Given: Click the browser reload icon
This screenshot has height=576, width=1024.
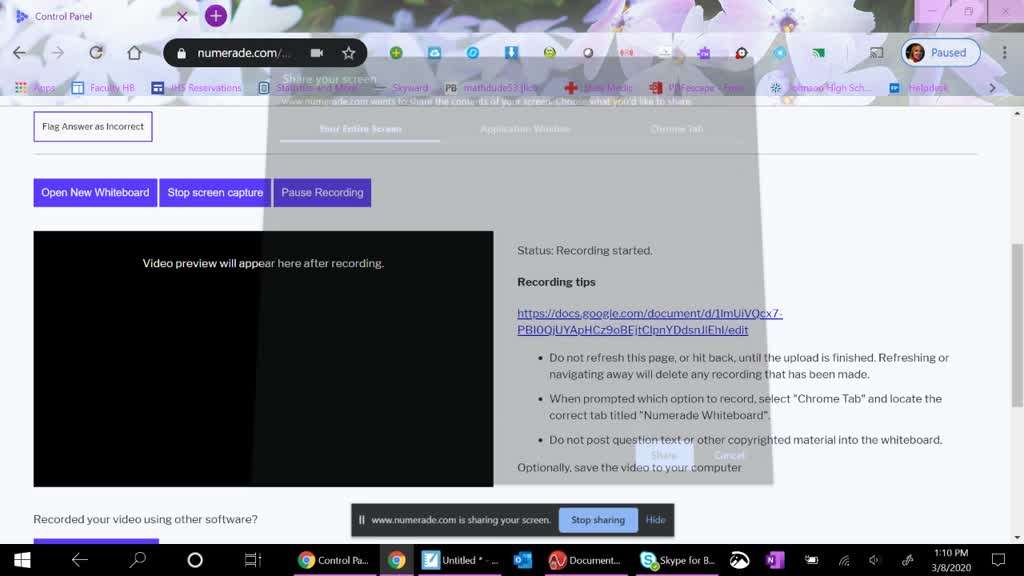Looking at the screenshot, I should click(96, 53).
